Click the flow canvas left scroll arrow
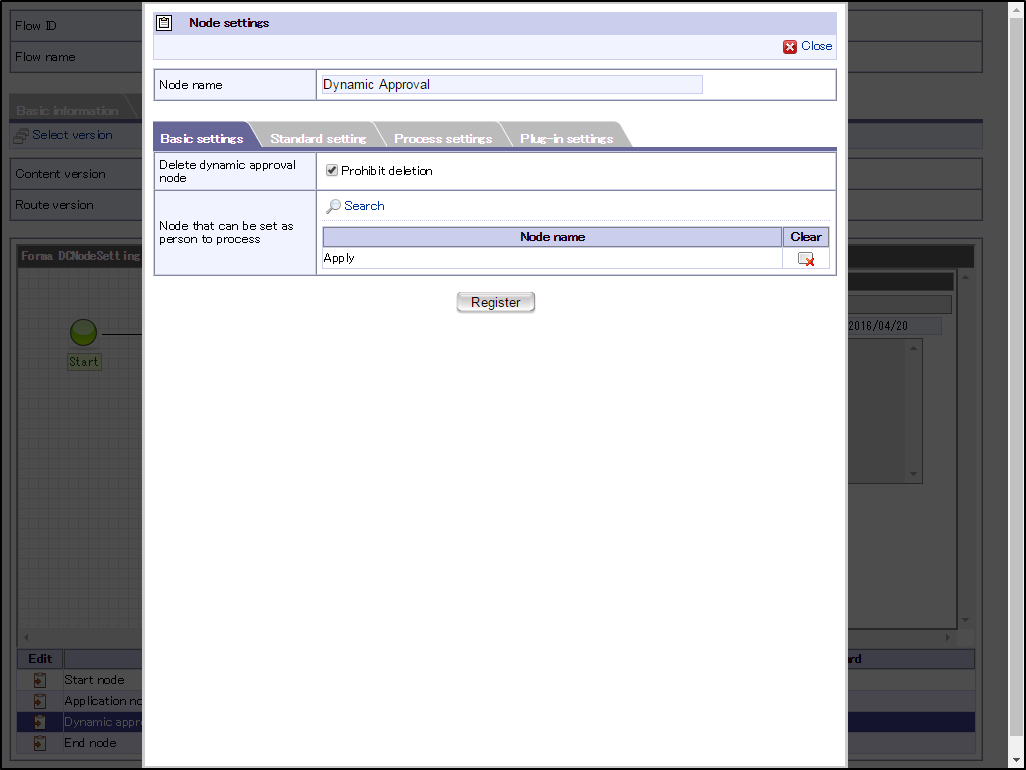Image resolution: width=1026 pixels, height=770 pixels. 26,637
